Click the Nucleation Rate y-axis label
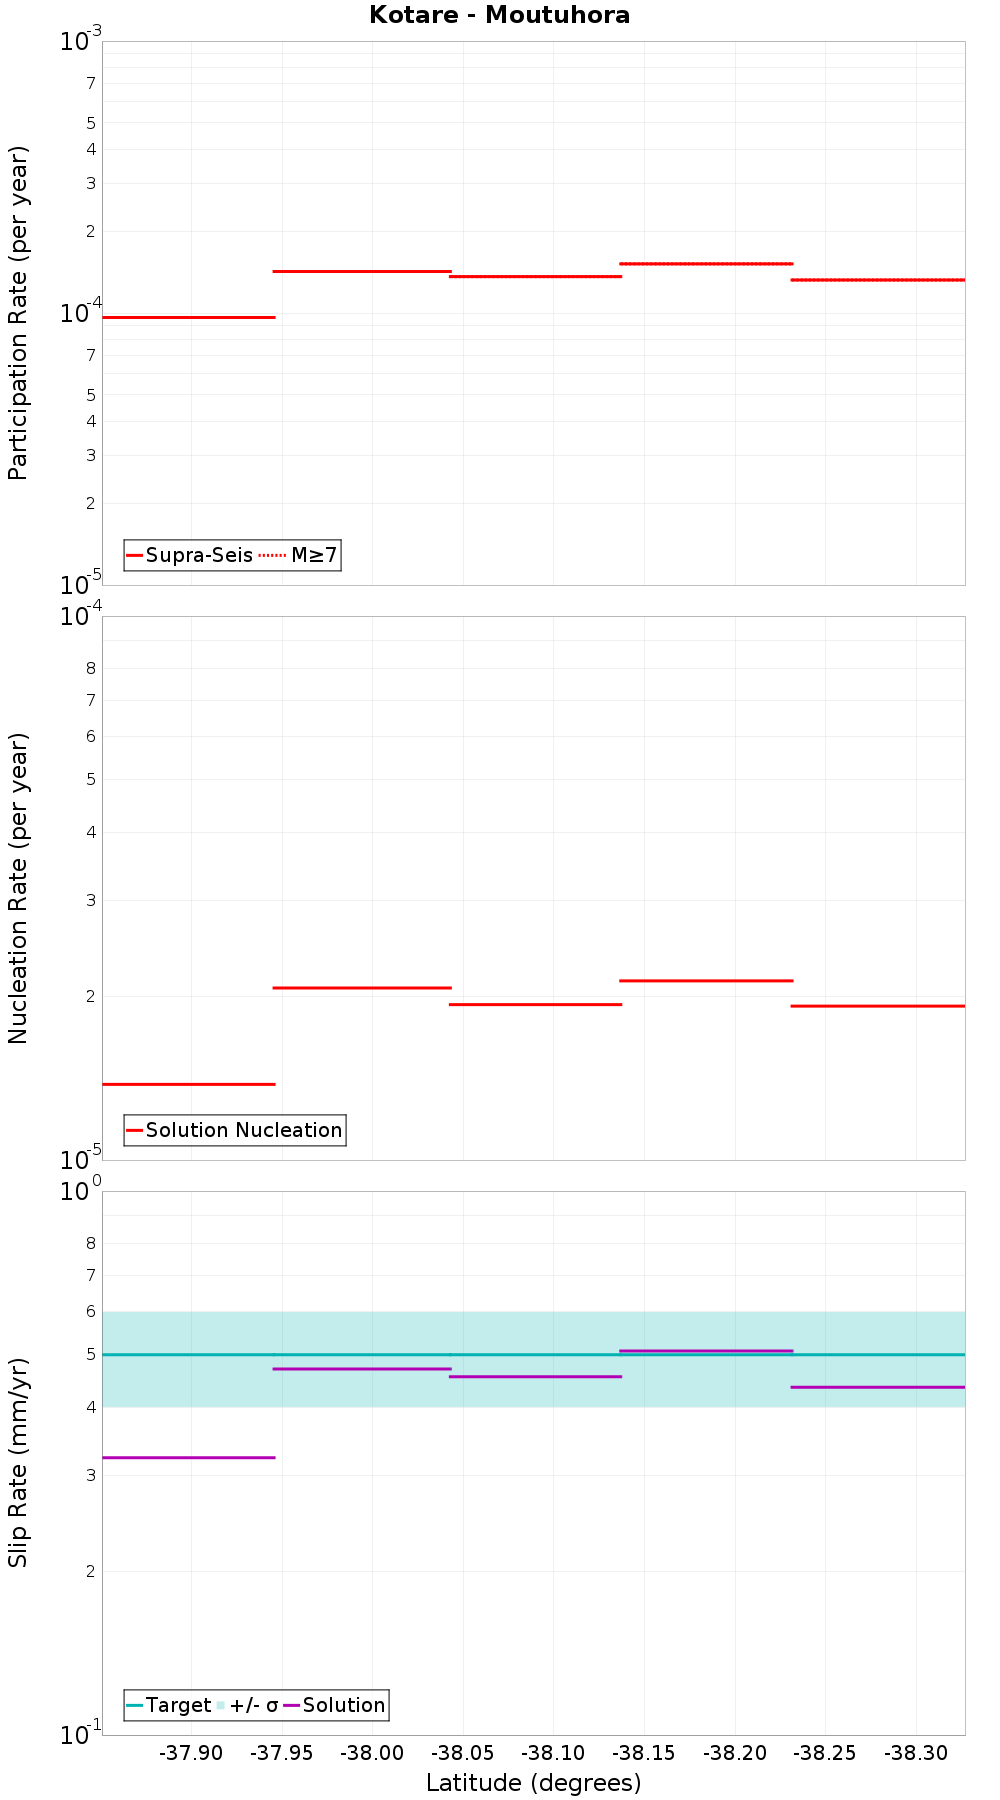This screenshot has width=1000, height=1800. point(18,889)
